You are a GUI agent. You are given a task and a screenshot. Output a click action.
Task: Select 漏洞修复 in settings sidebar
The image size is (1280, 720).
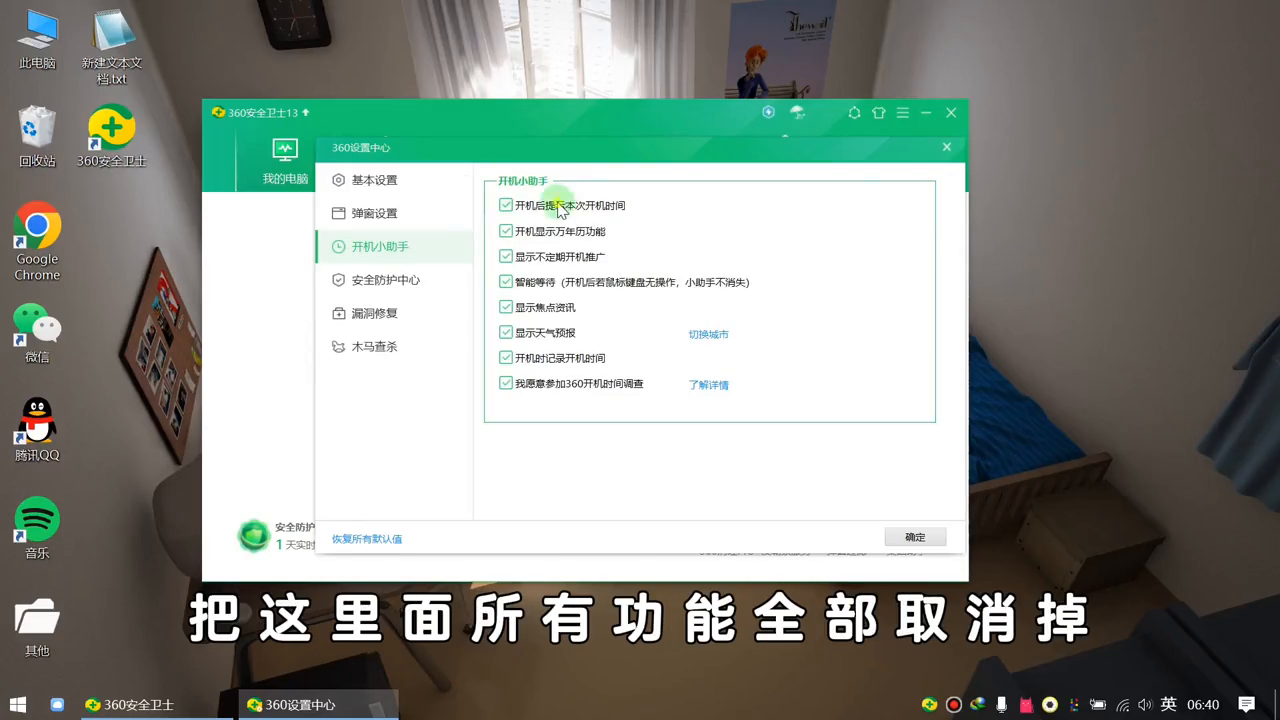point(394,313)
